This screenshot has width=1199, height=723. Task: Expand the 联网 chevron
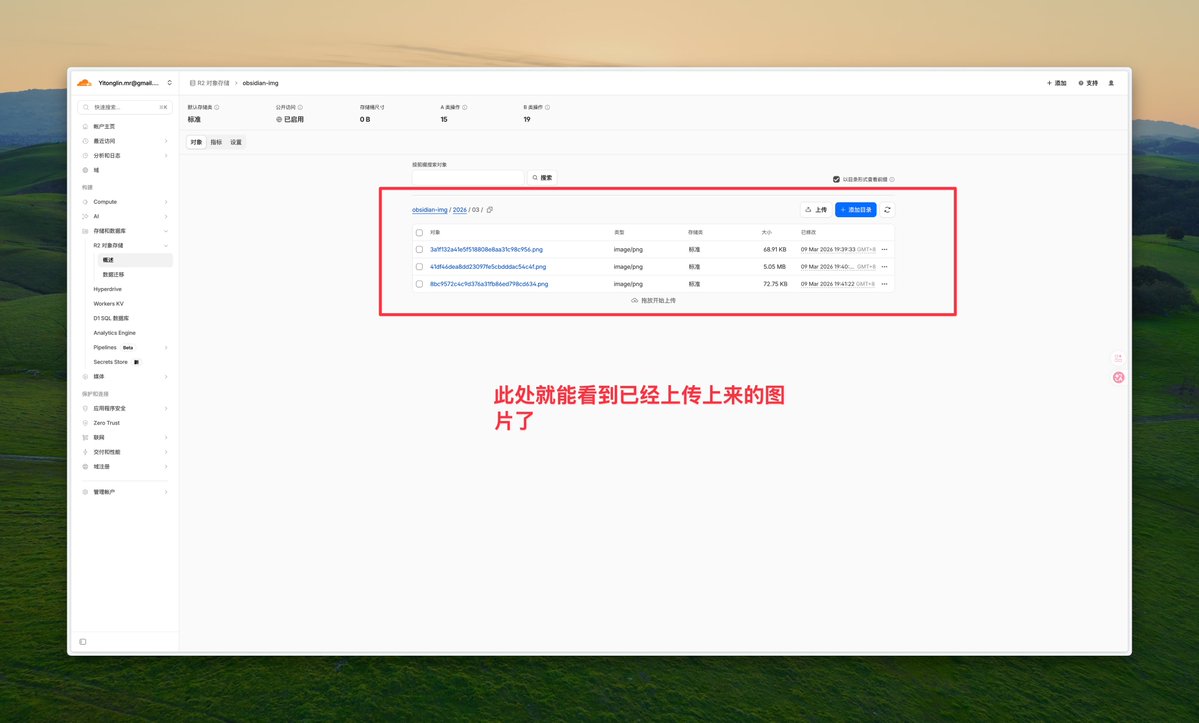pyautogui.click(x=166, y=437)
